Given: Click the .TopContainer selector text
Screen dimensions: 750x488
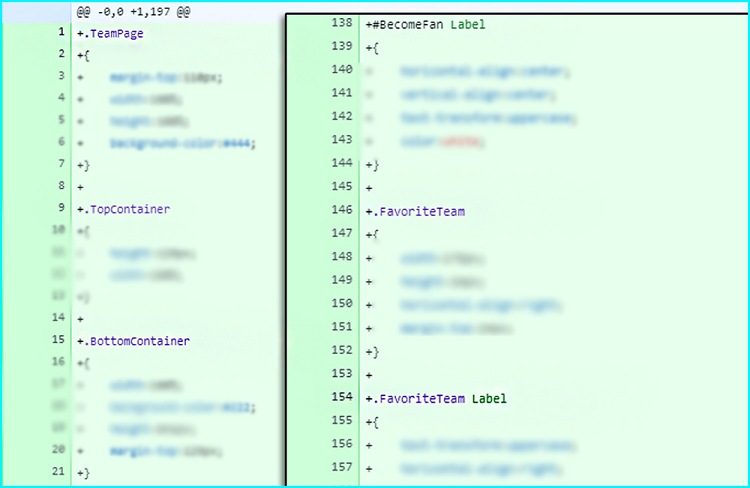Looking at the screenshot, I should pos(123,209).
